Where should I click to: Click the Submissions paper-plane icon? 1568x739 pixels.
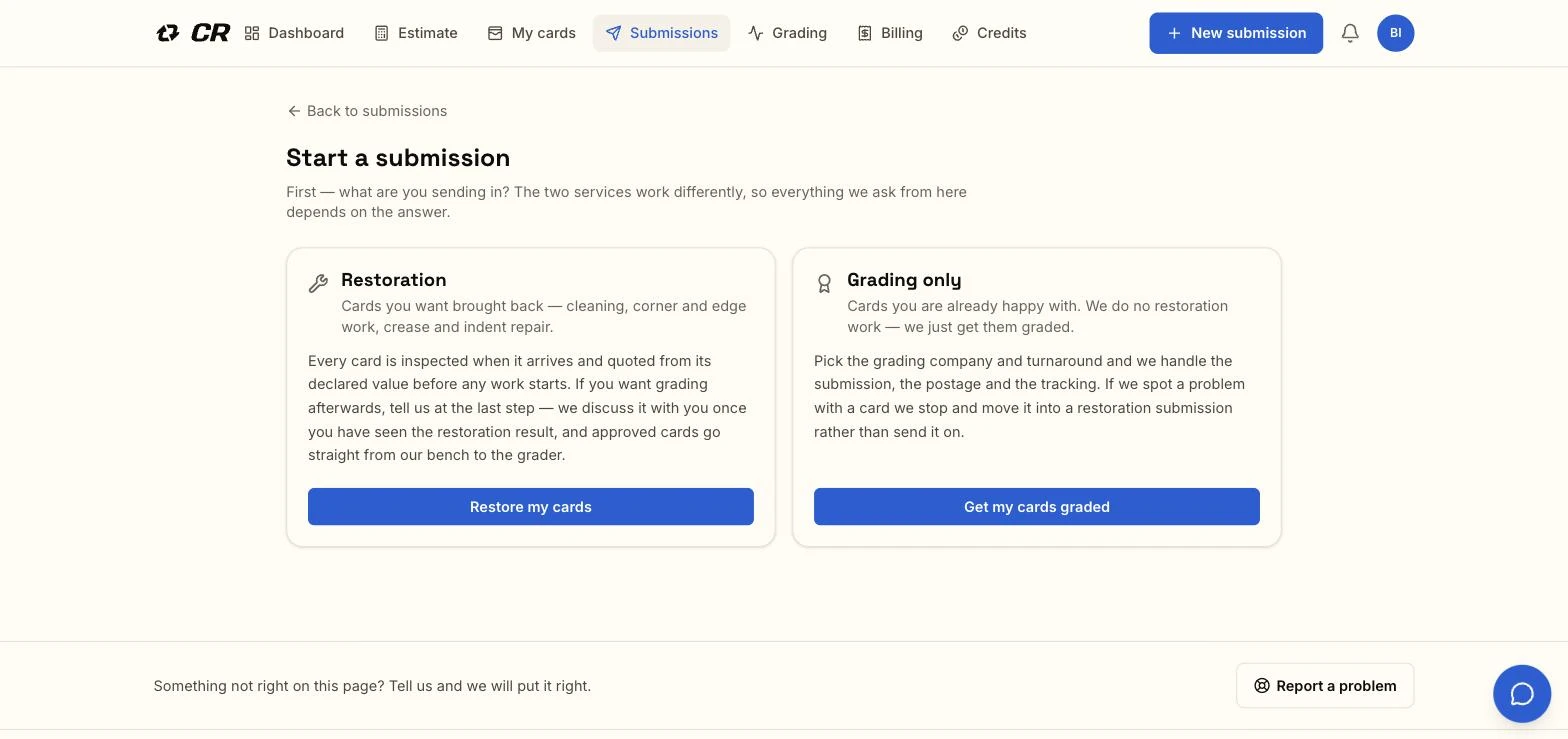pyautogui.click(x=613, y=33)
